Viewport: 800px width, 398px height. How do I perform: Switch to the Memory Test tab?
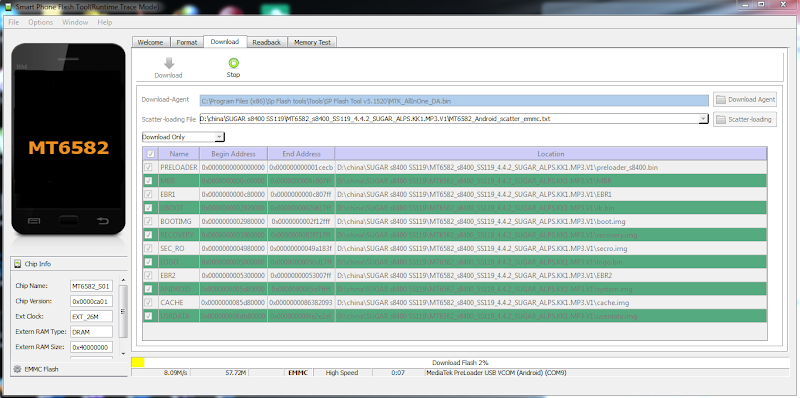pos(312,42)
